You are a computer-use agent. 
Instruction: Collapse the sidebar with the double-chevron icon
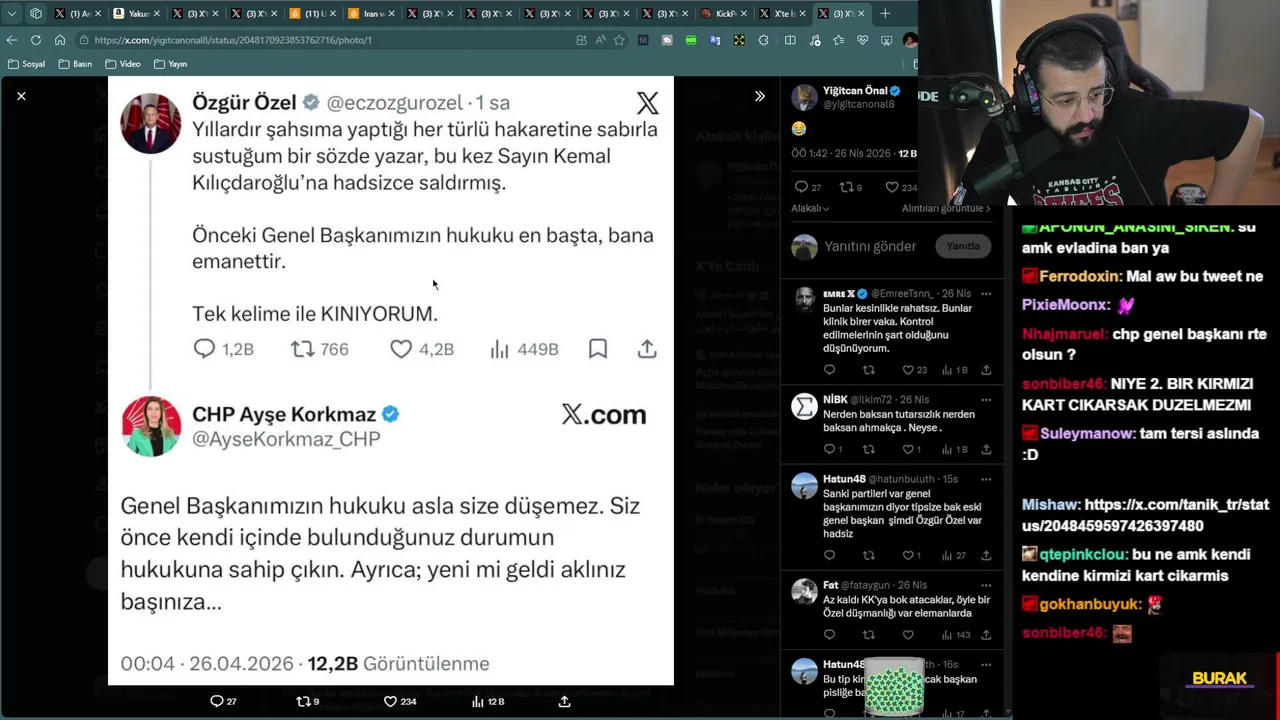[x=759, y=96]
